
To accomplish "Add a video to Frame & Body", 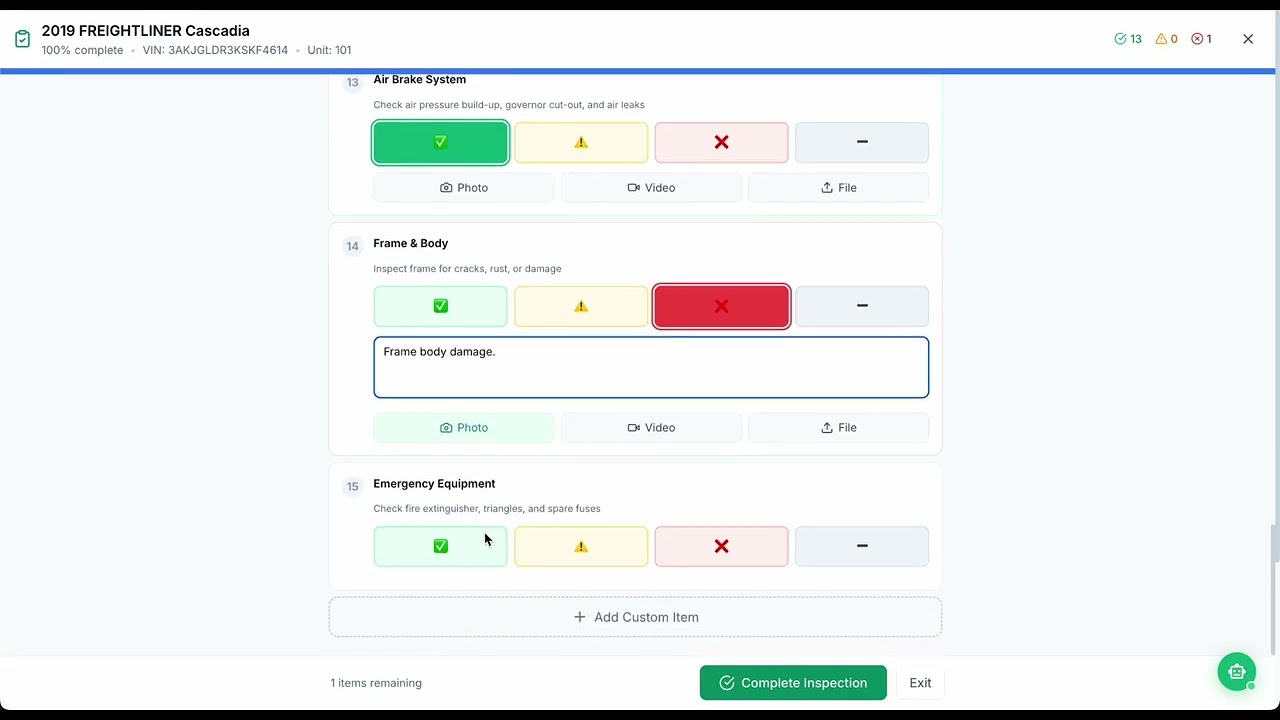I will [x=651, y=427].
